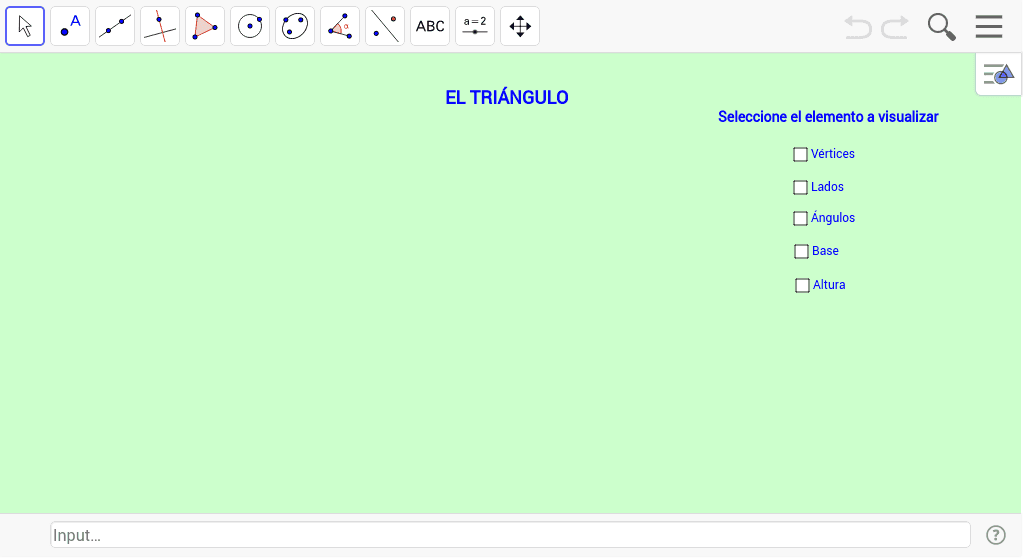
Task: Select the Circle with center tool
Action: 250,26
